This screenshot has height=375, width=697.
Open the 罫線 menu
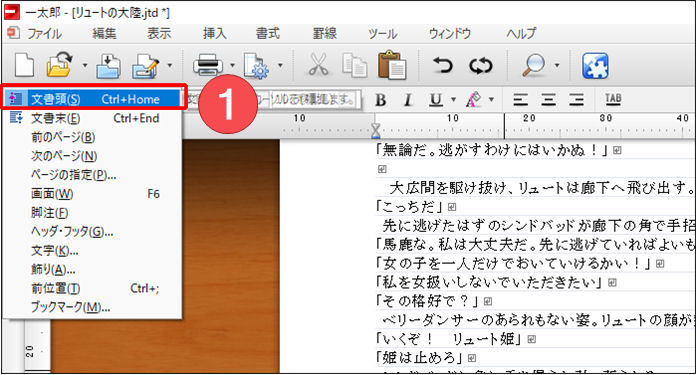point(324,34)
